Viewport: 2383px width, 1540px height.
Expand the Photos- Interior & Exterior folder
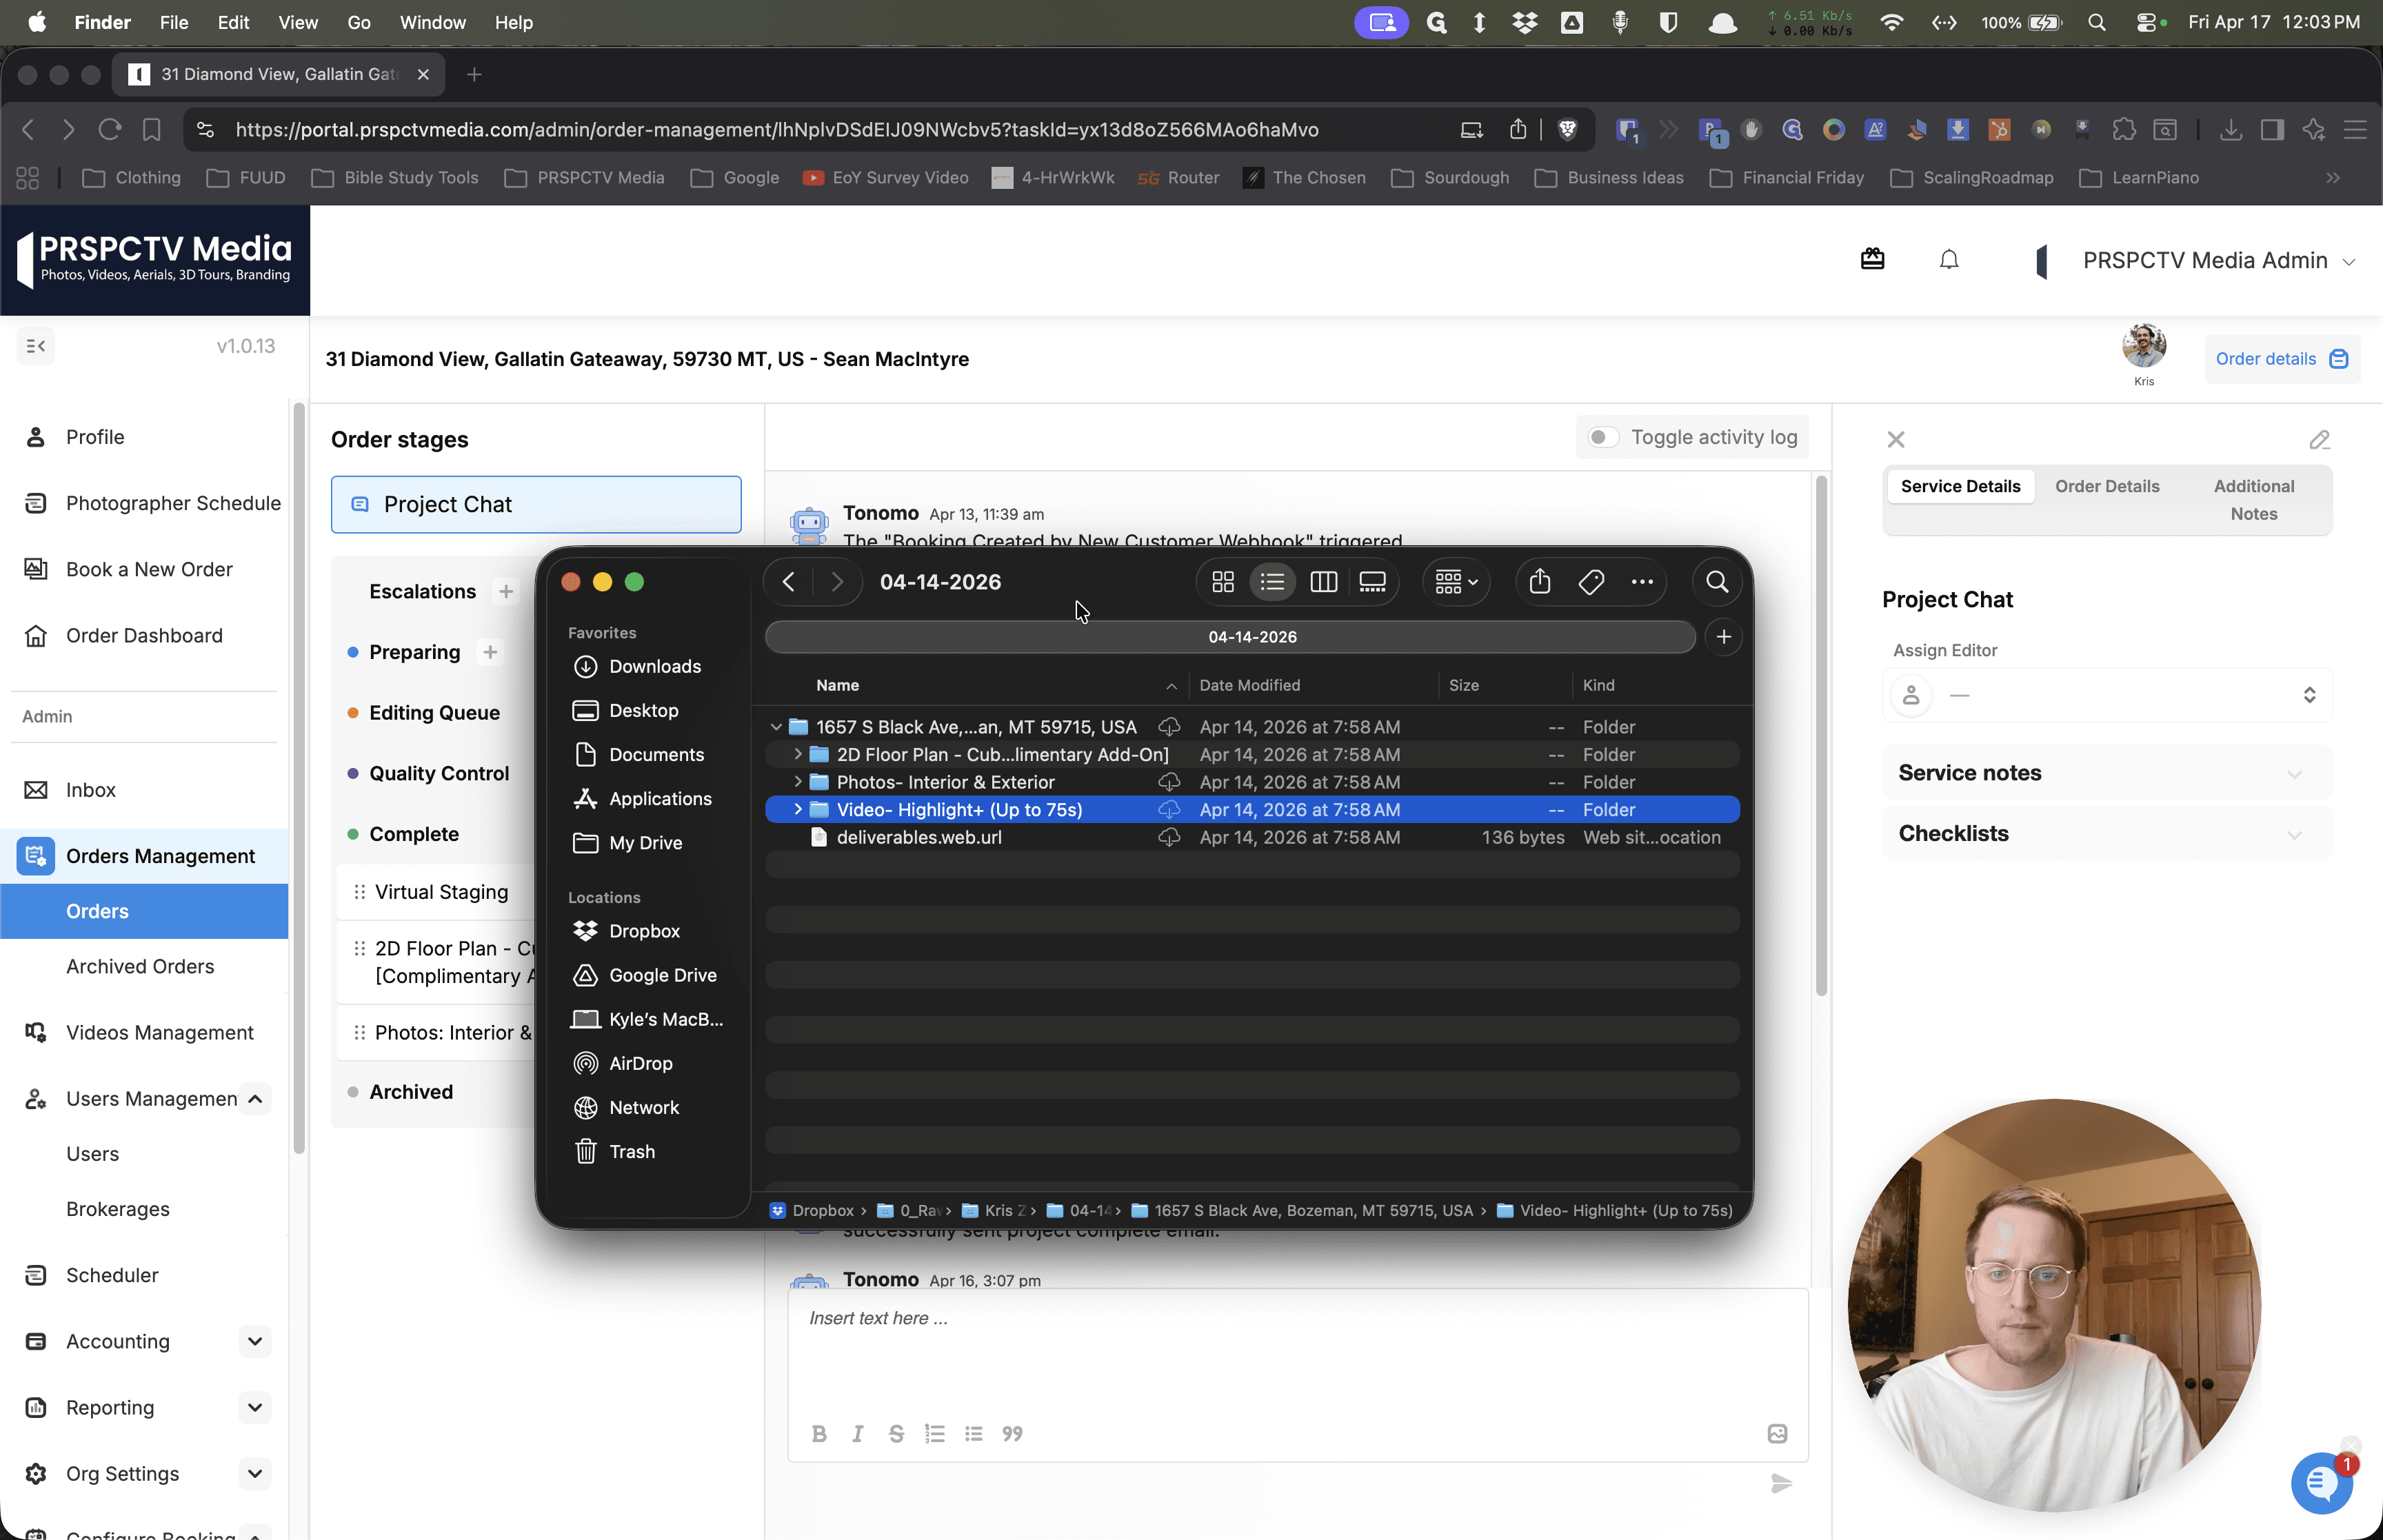[798, 782]
